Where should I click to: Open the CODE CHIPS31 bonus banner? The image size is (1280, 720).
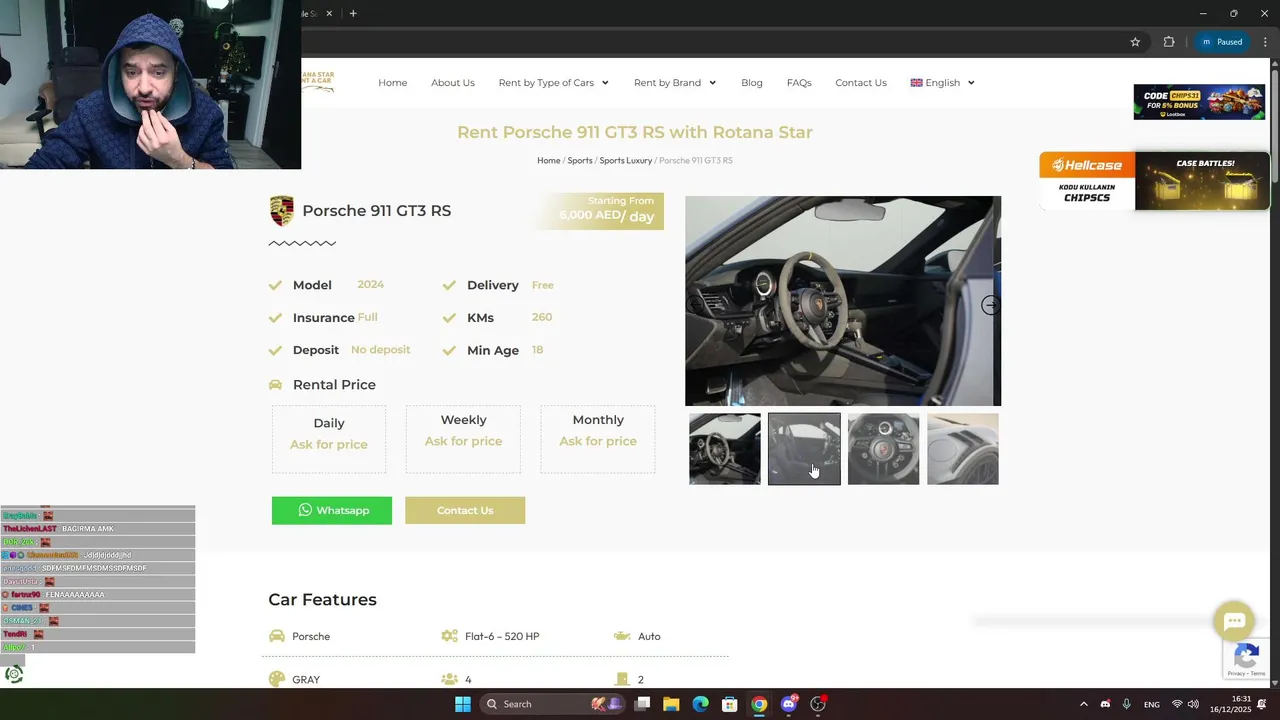click(x=1199, y=102)
